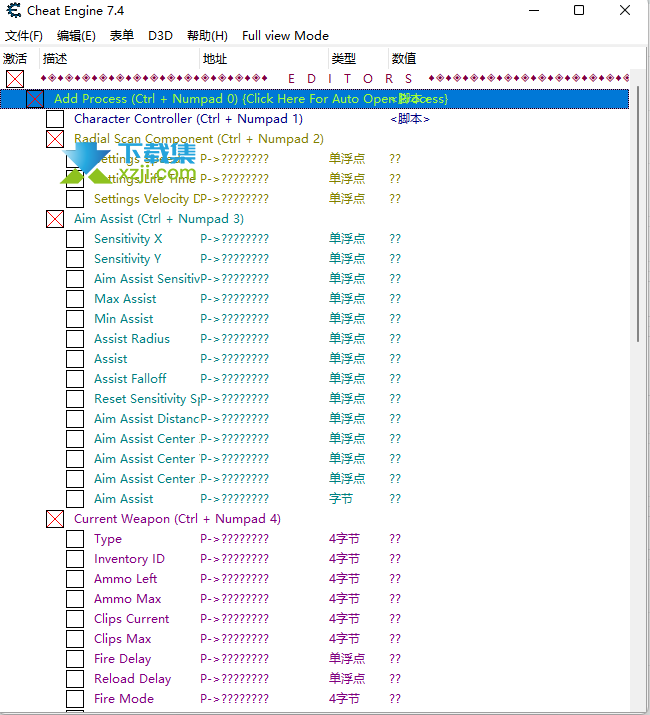
Task: Toggle the Radial Scan Component group checkbox
Action: [x=55, y=139]
